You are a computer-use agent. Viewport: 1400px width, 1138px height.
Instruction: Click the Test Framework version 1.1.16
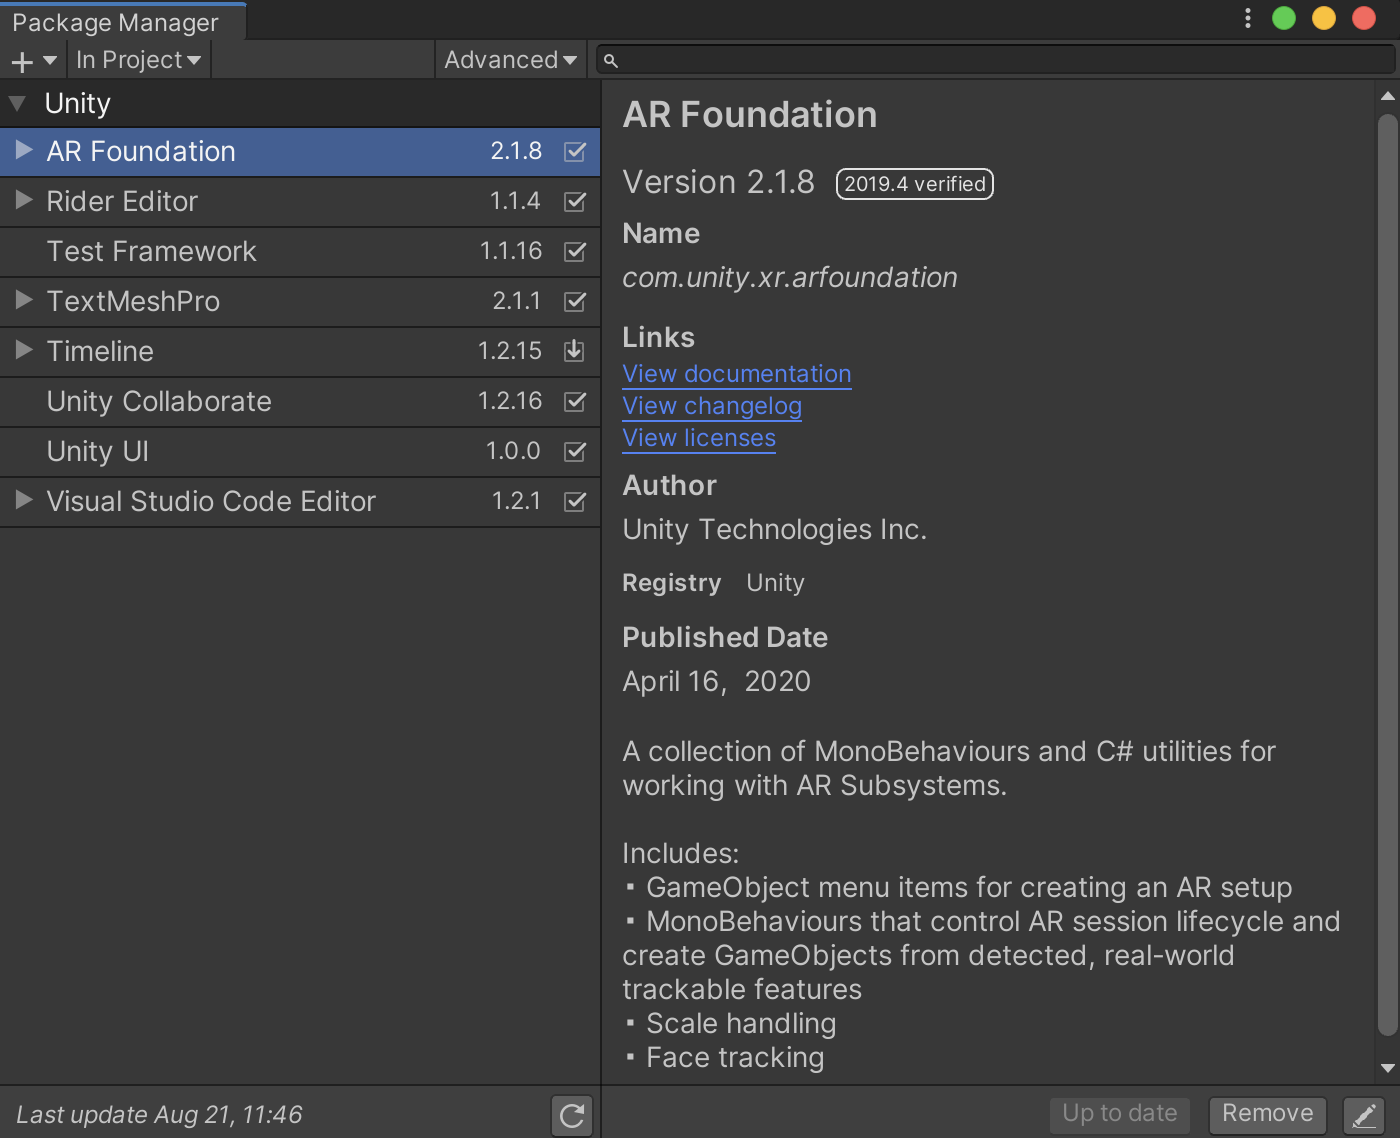coord(511,251)
